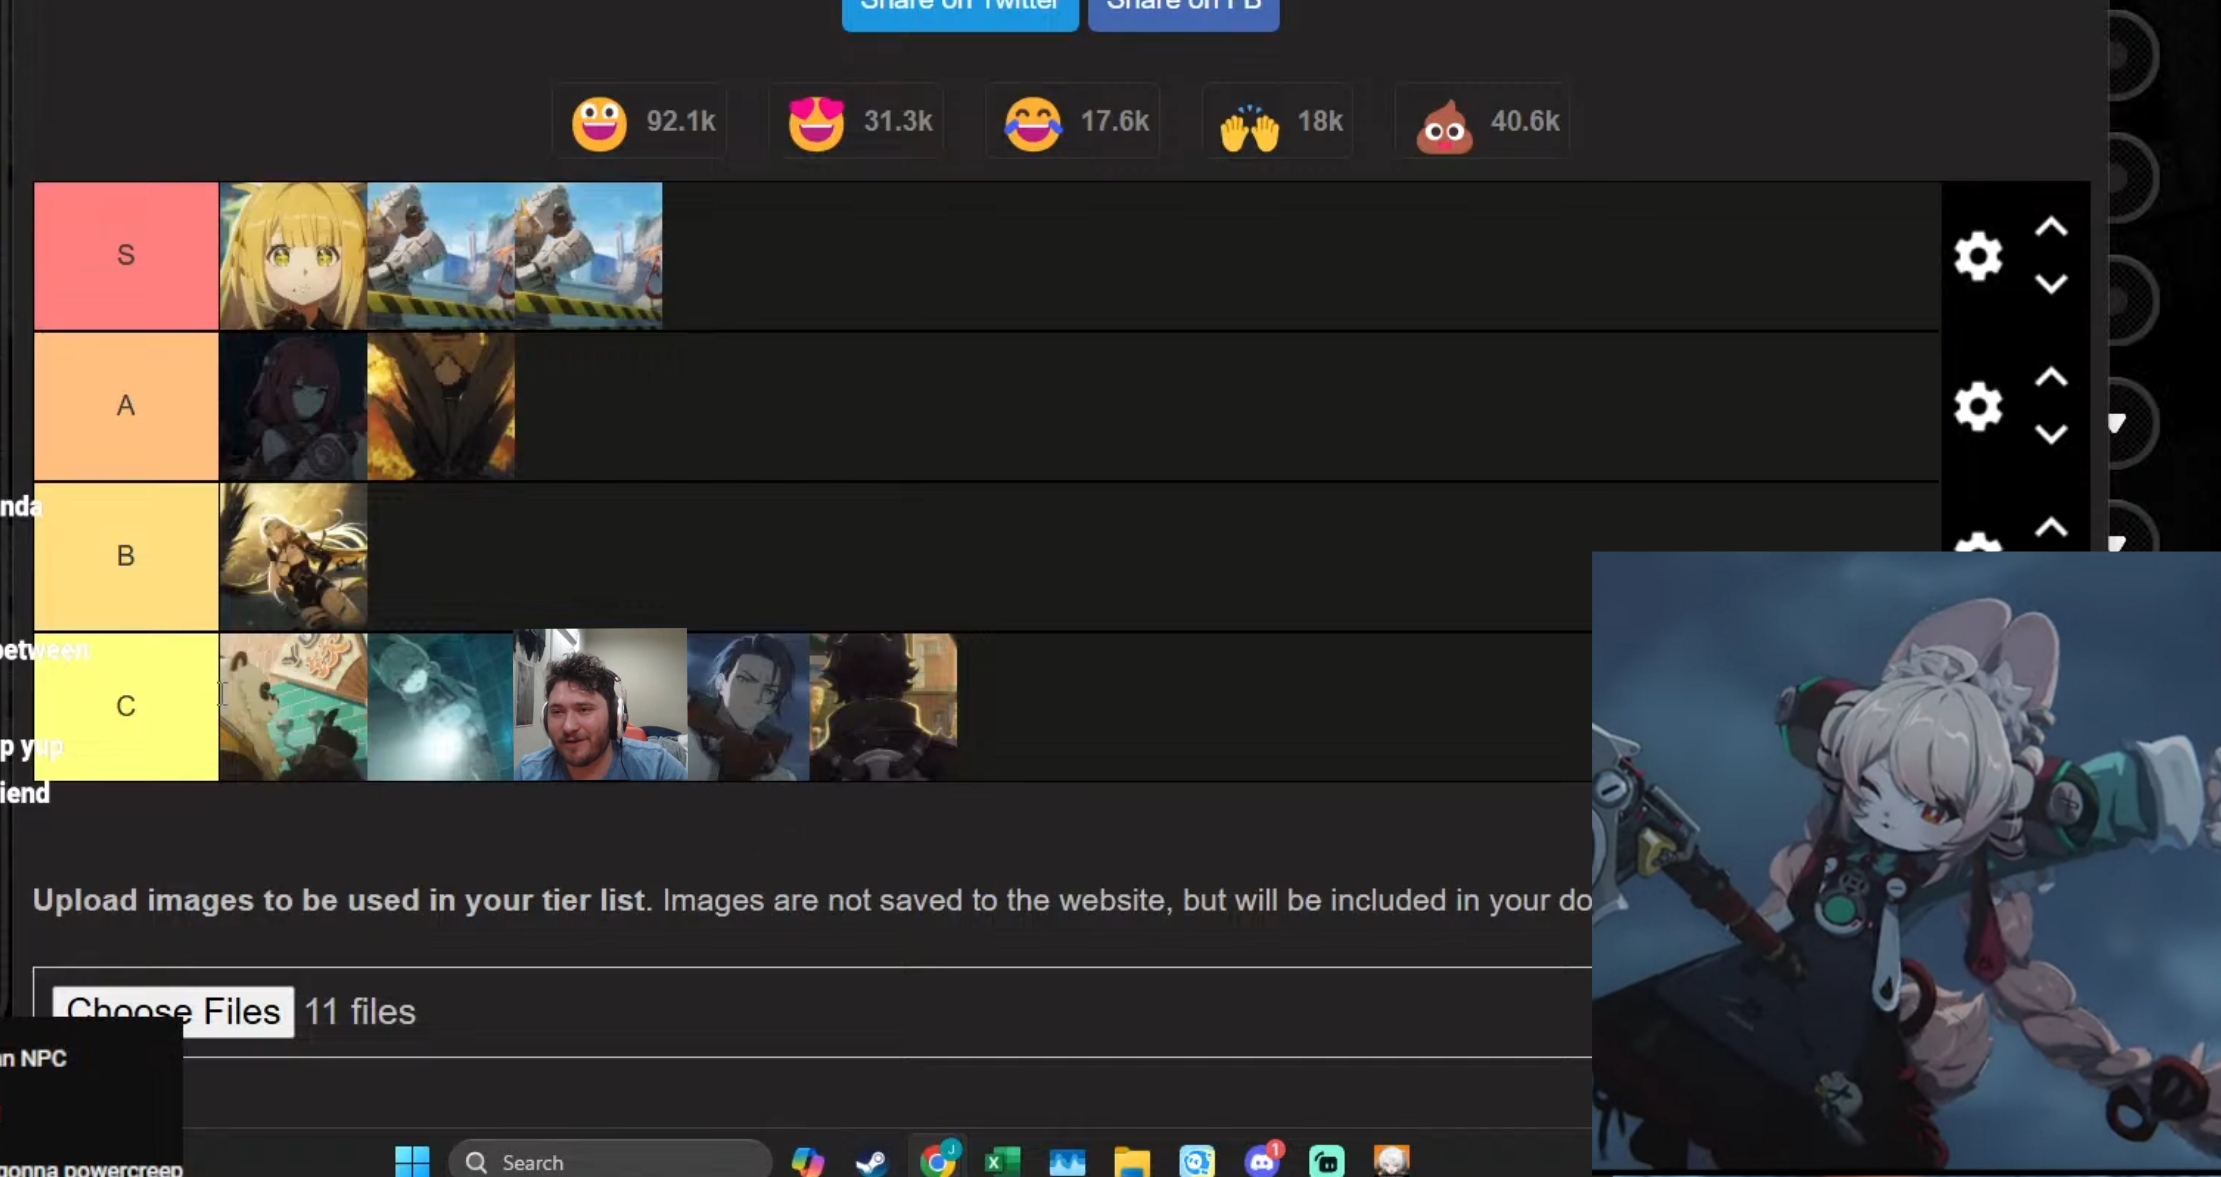Move S tier row down with arrow
2221x1177 pixels.
[x=2051, y=285]
